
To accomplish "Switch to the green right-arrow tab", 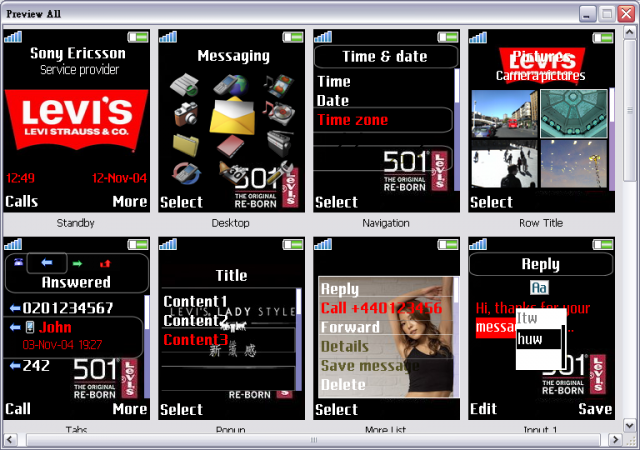I will pyautogui.click(x=77, y=263).
